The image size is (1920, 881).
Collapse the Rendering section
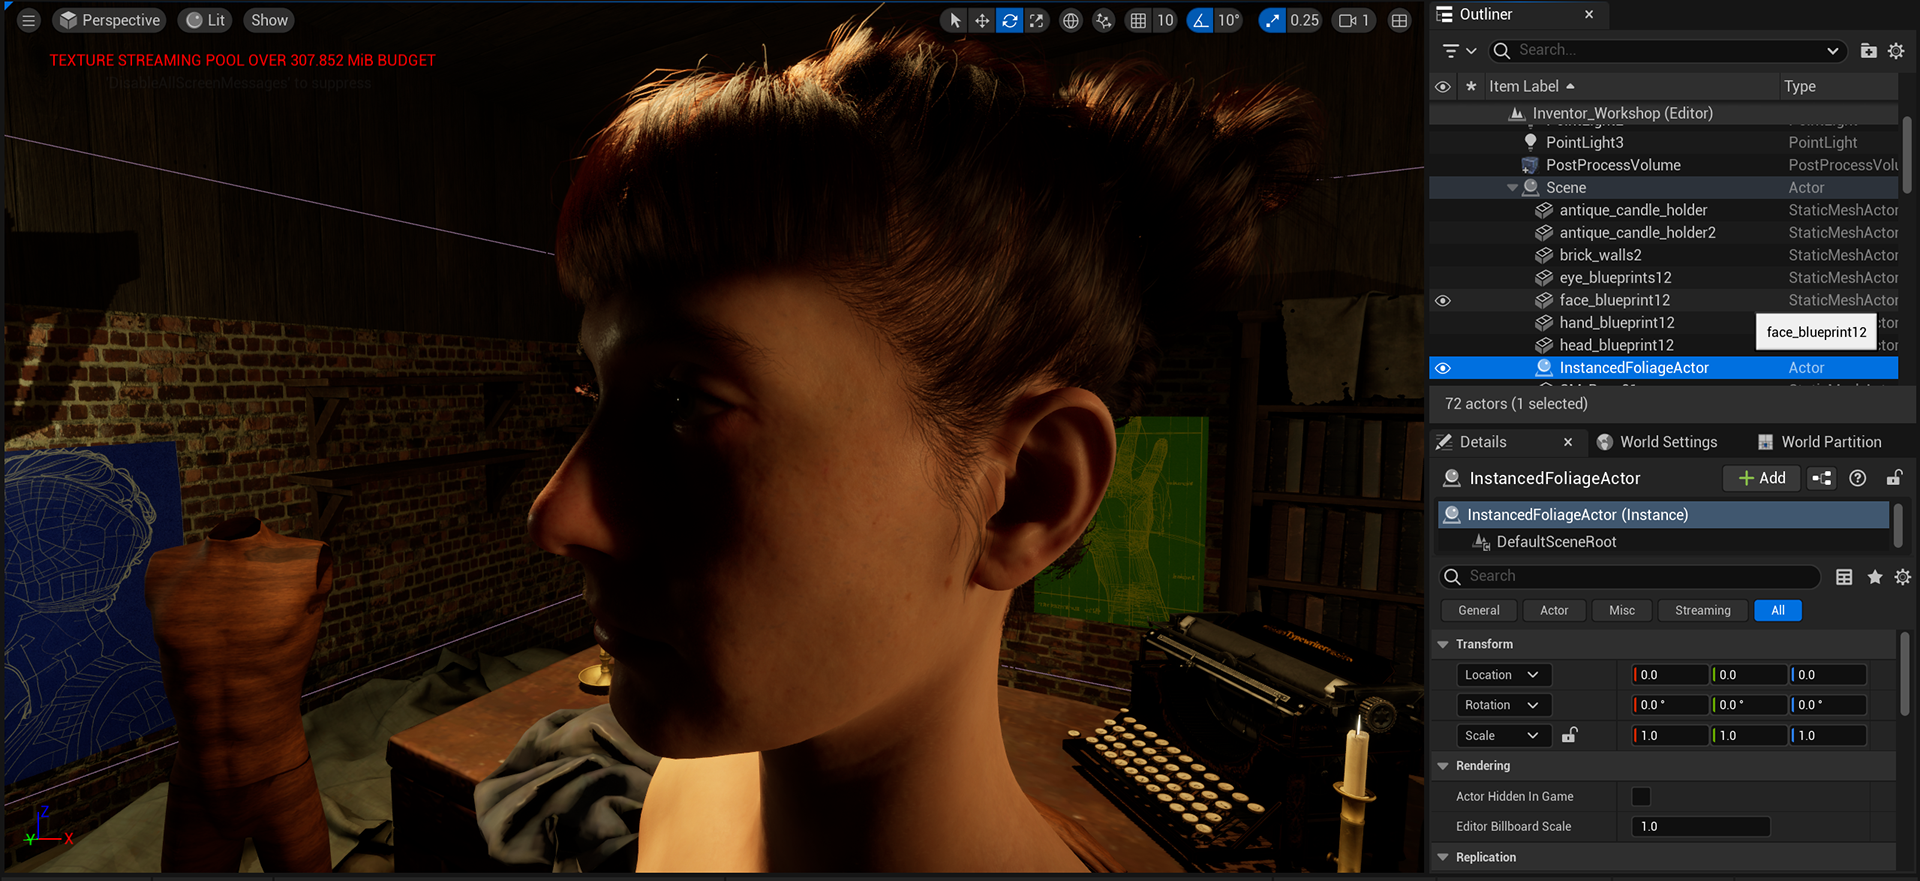tap(1443, 766)
